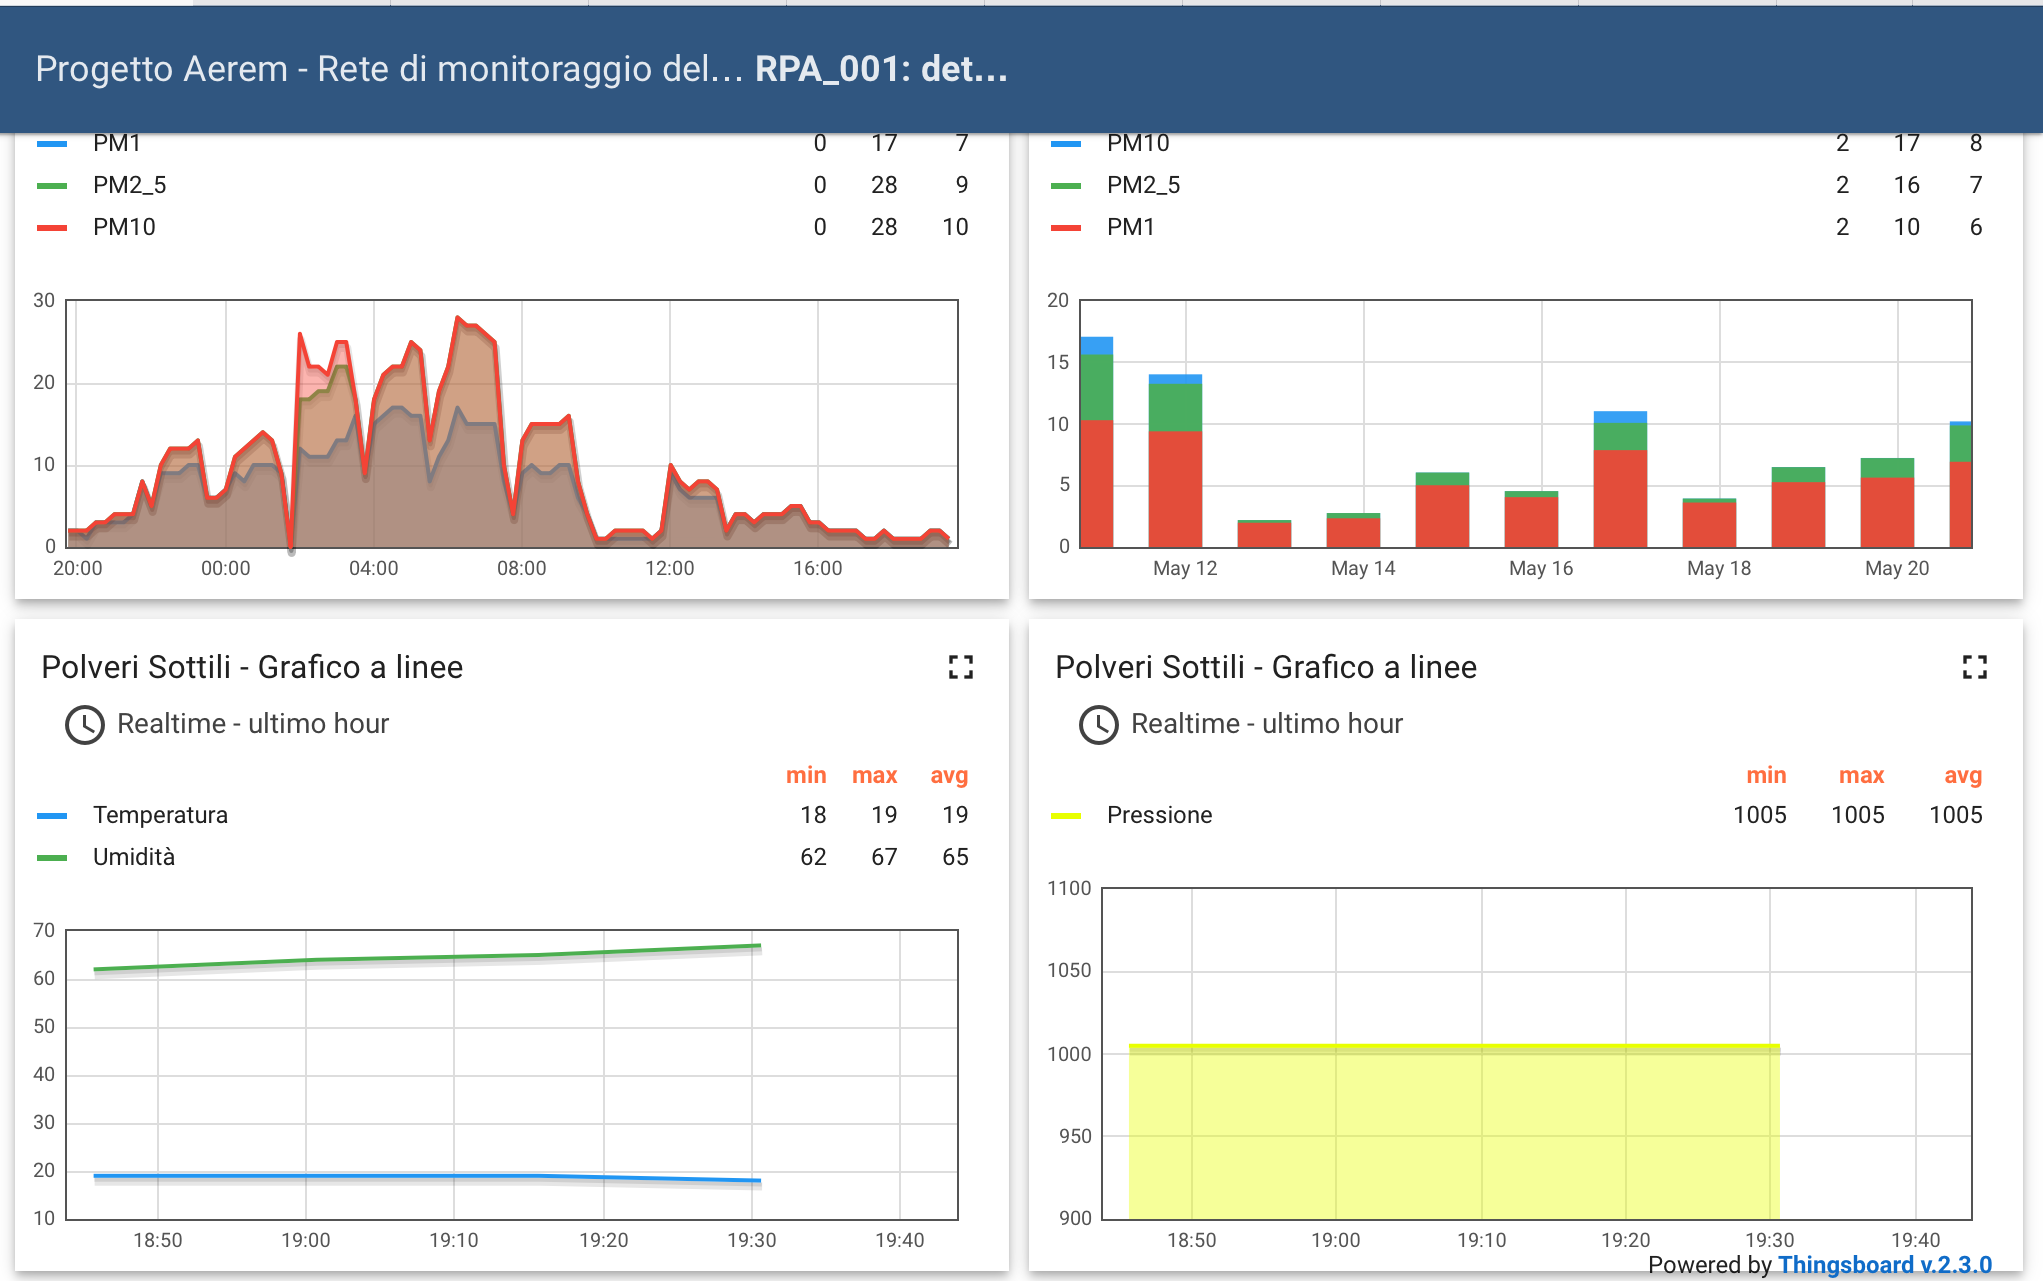This screenshot has width=2043, height=1281.
Task: Click the May 16 tall stacked bar
Action: click(1620, 478)
